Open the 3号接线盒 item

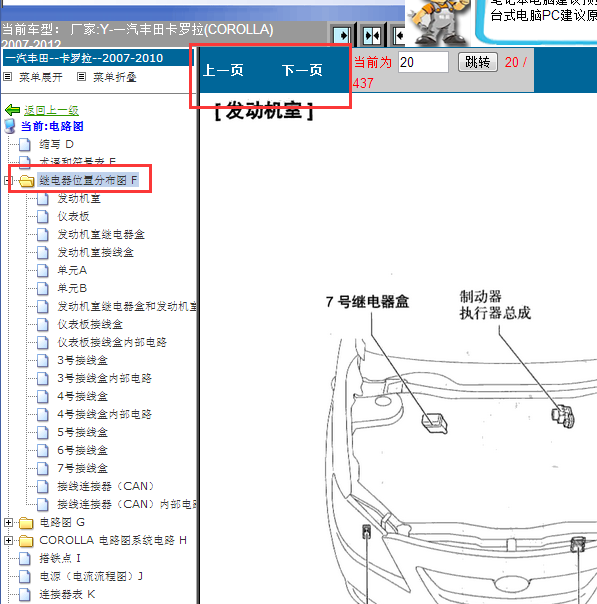[x=82, y=360]
